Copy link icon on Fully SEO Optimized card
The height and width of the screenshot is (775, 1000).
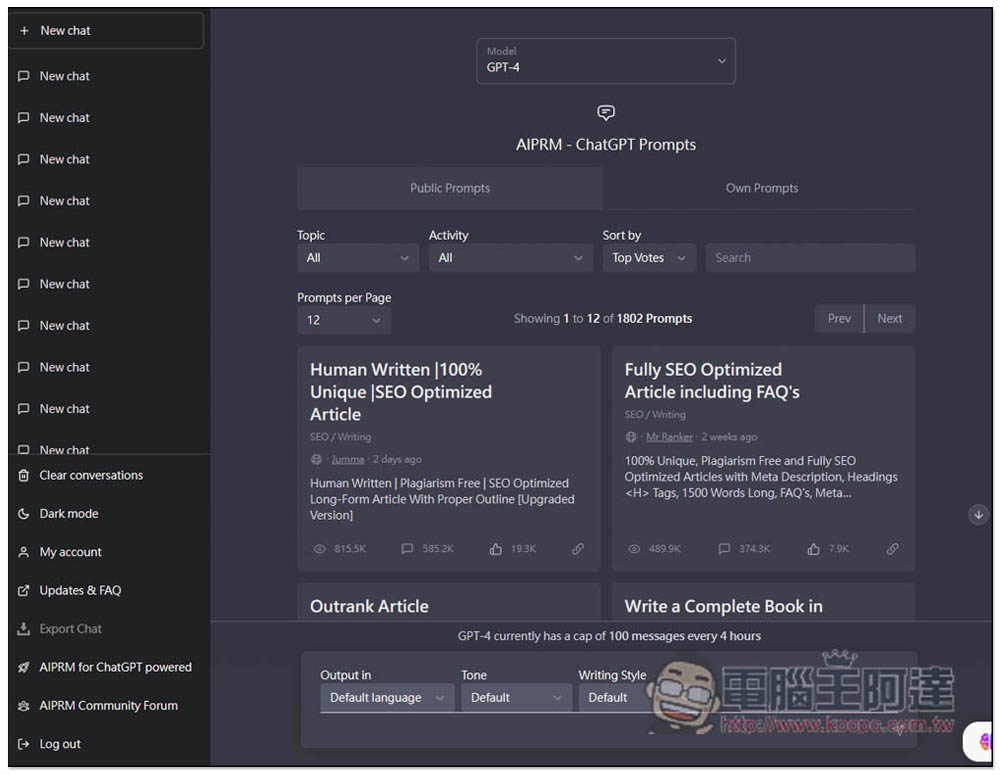892,549
